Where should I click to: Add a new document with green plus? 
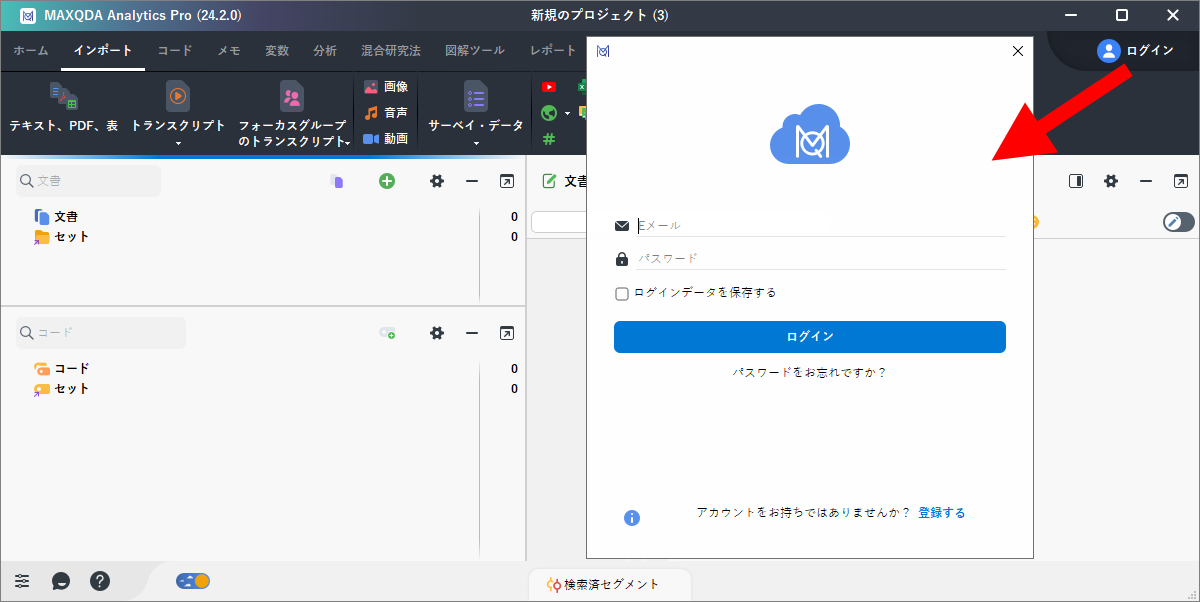(x=387, y=181)
